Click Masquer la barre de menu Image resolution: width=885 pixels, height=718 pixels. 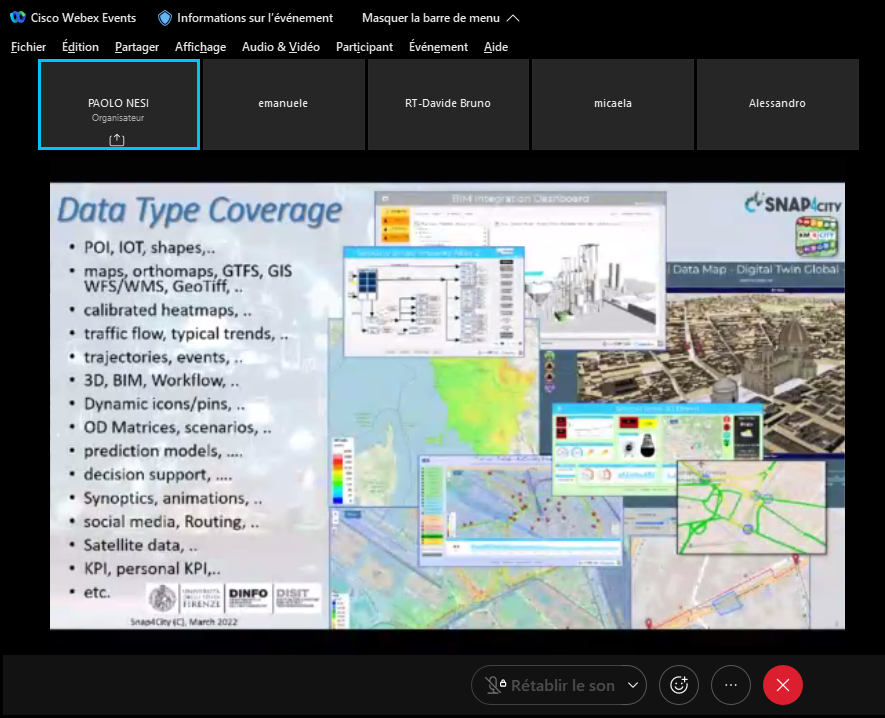point(431,18)
